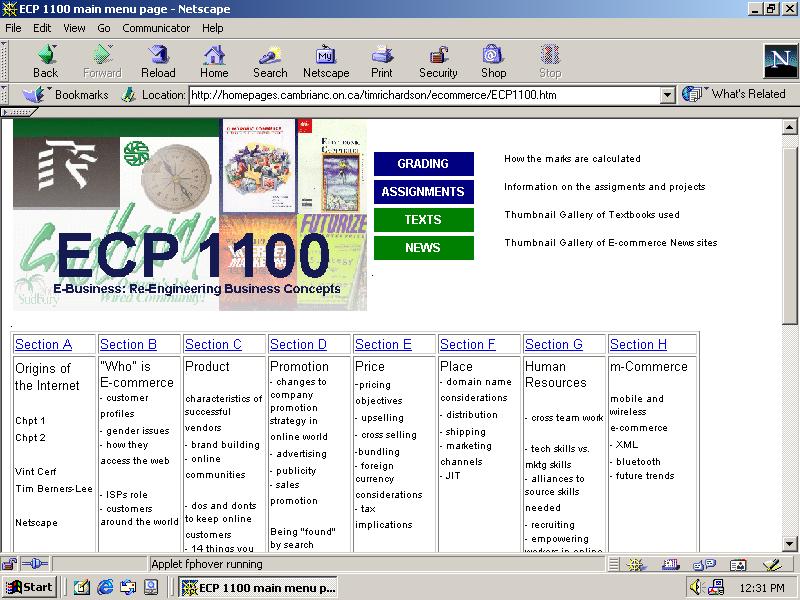800x600 pixels.
Task: Click volume speaker tray icon
Action: (x=696, y=587)
